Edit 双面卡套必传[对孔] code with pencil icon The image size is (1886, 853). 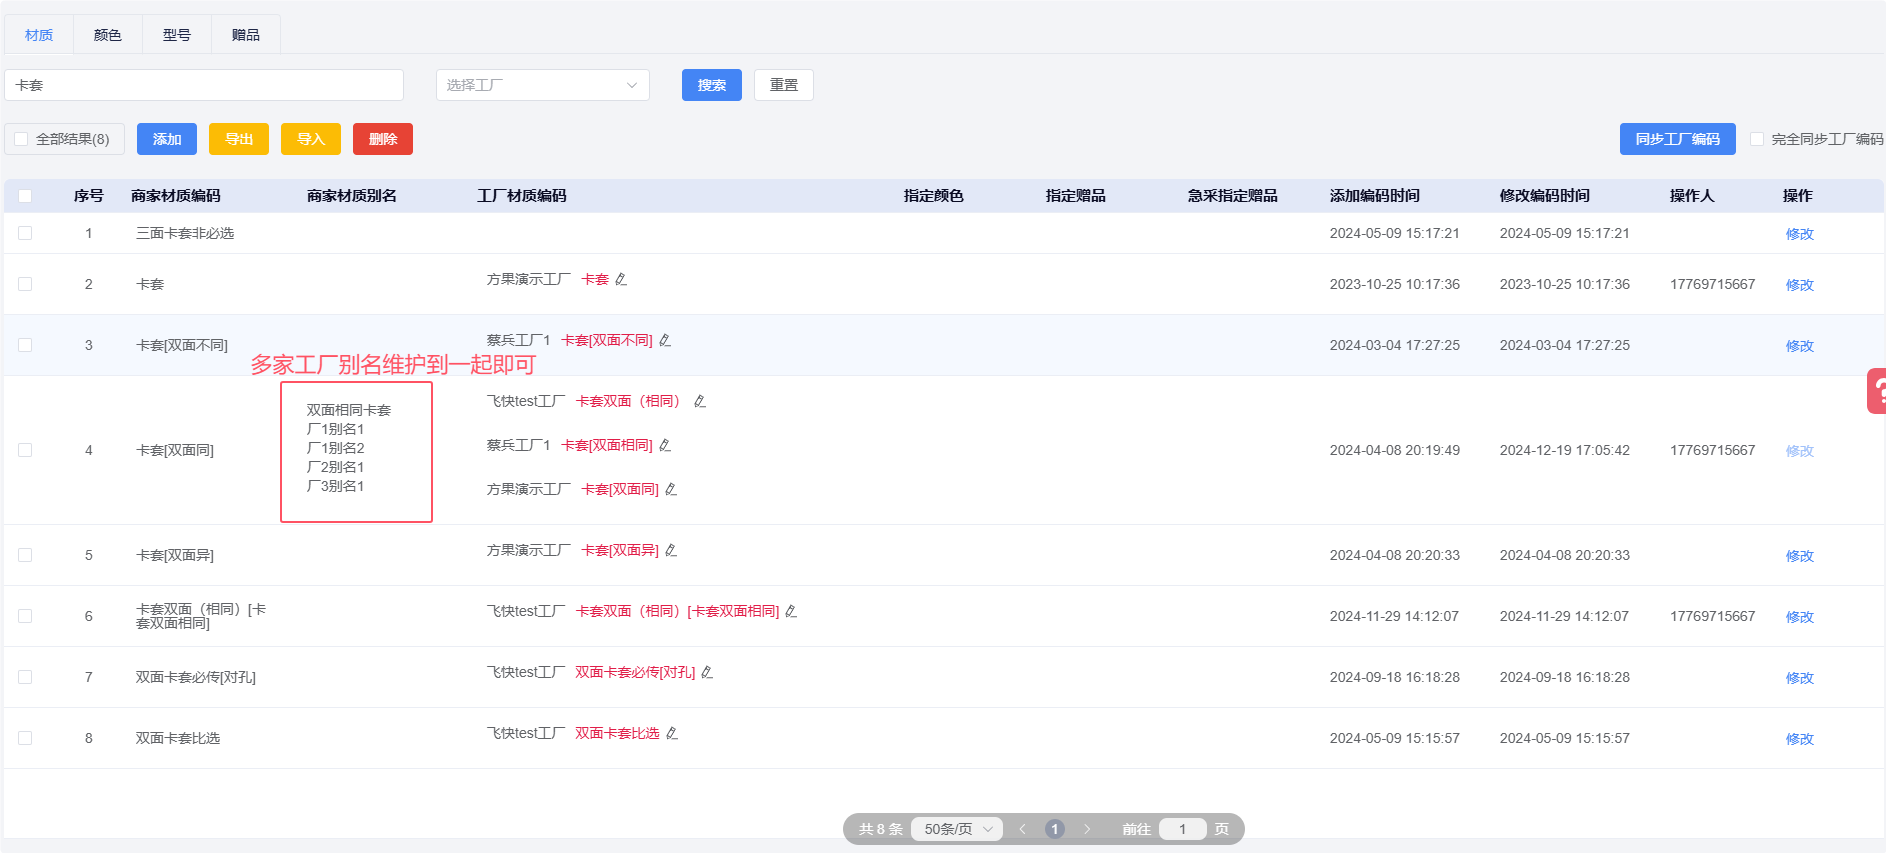point(707,673)
